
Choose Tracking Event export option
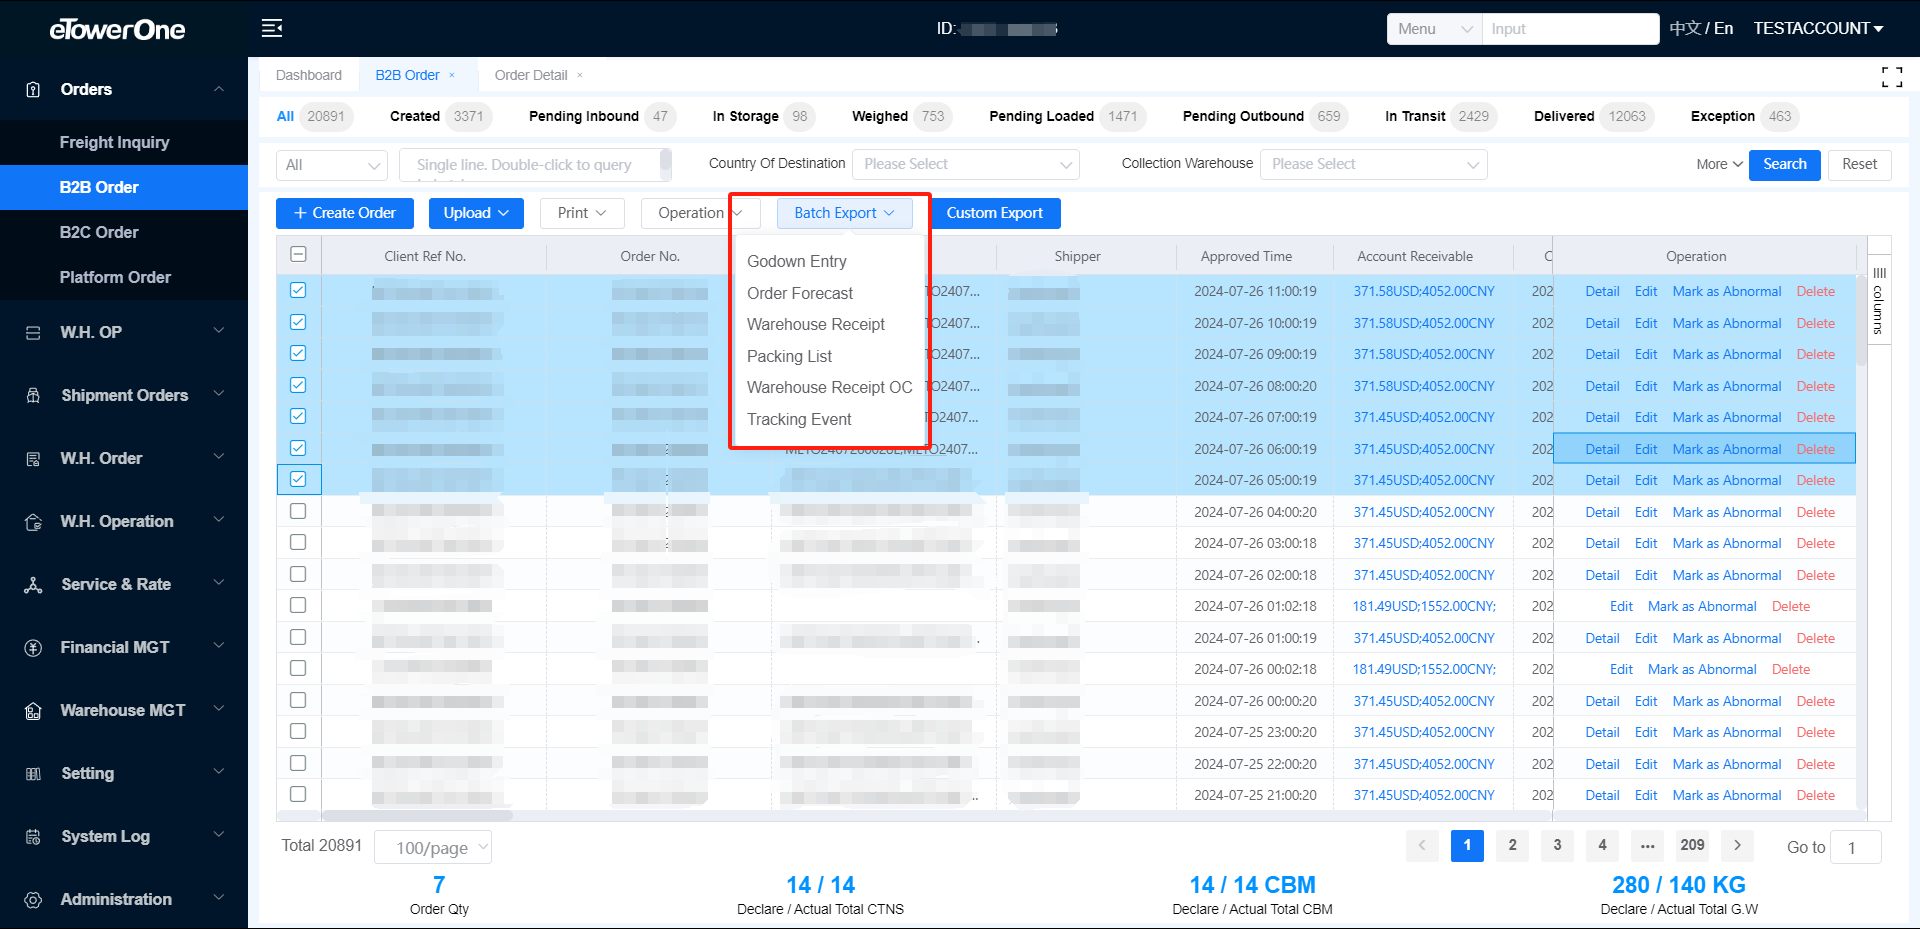coord(799,419)
